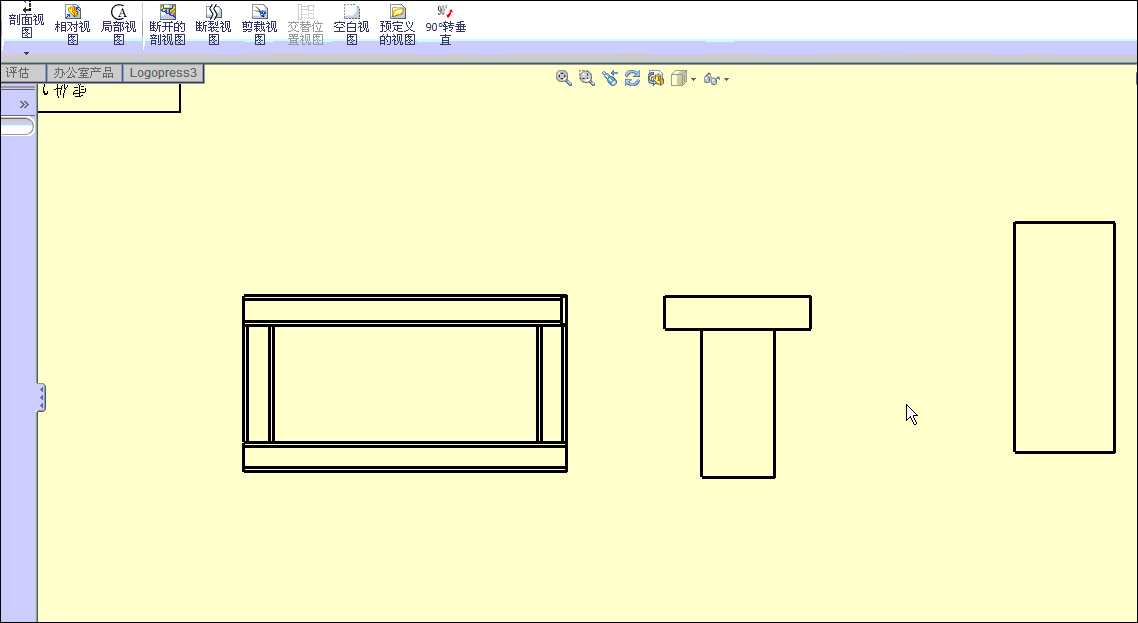Open the Hide/Show Items dropdown arrow
Screen dimensions: 1138x623
[x=726, y=79]
